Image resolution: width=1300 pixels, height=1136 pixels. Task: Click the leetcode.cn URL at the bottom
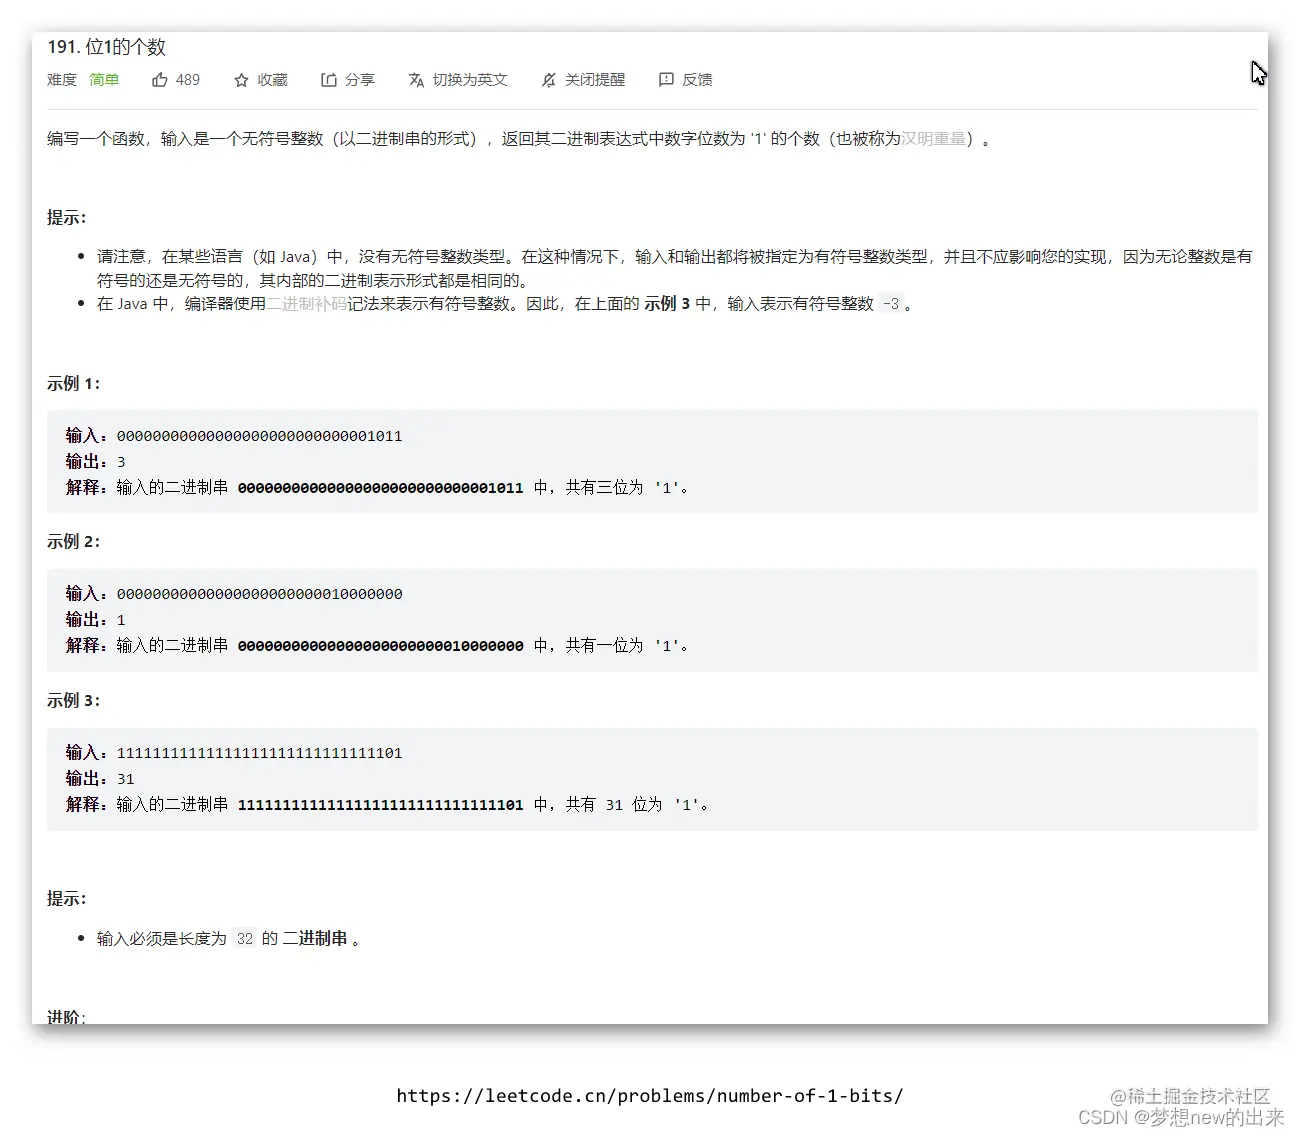pyautogui.click(x=650, y=1095)
